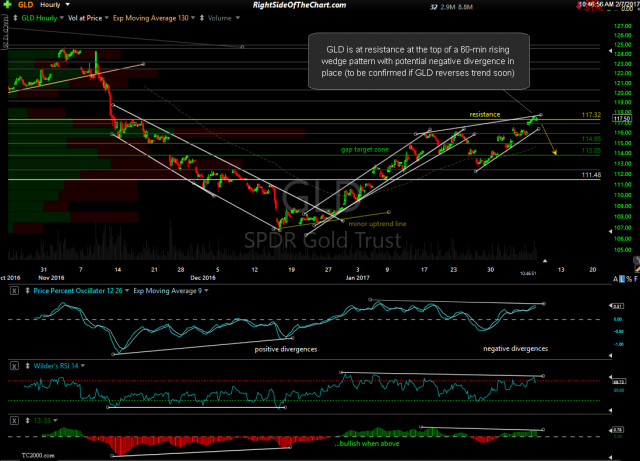Open Exp Moving Average 130 dropdown
Image resolution: width=640 pixels, height=461 pixels.
click(193, 18)
